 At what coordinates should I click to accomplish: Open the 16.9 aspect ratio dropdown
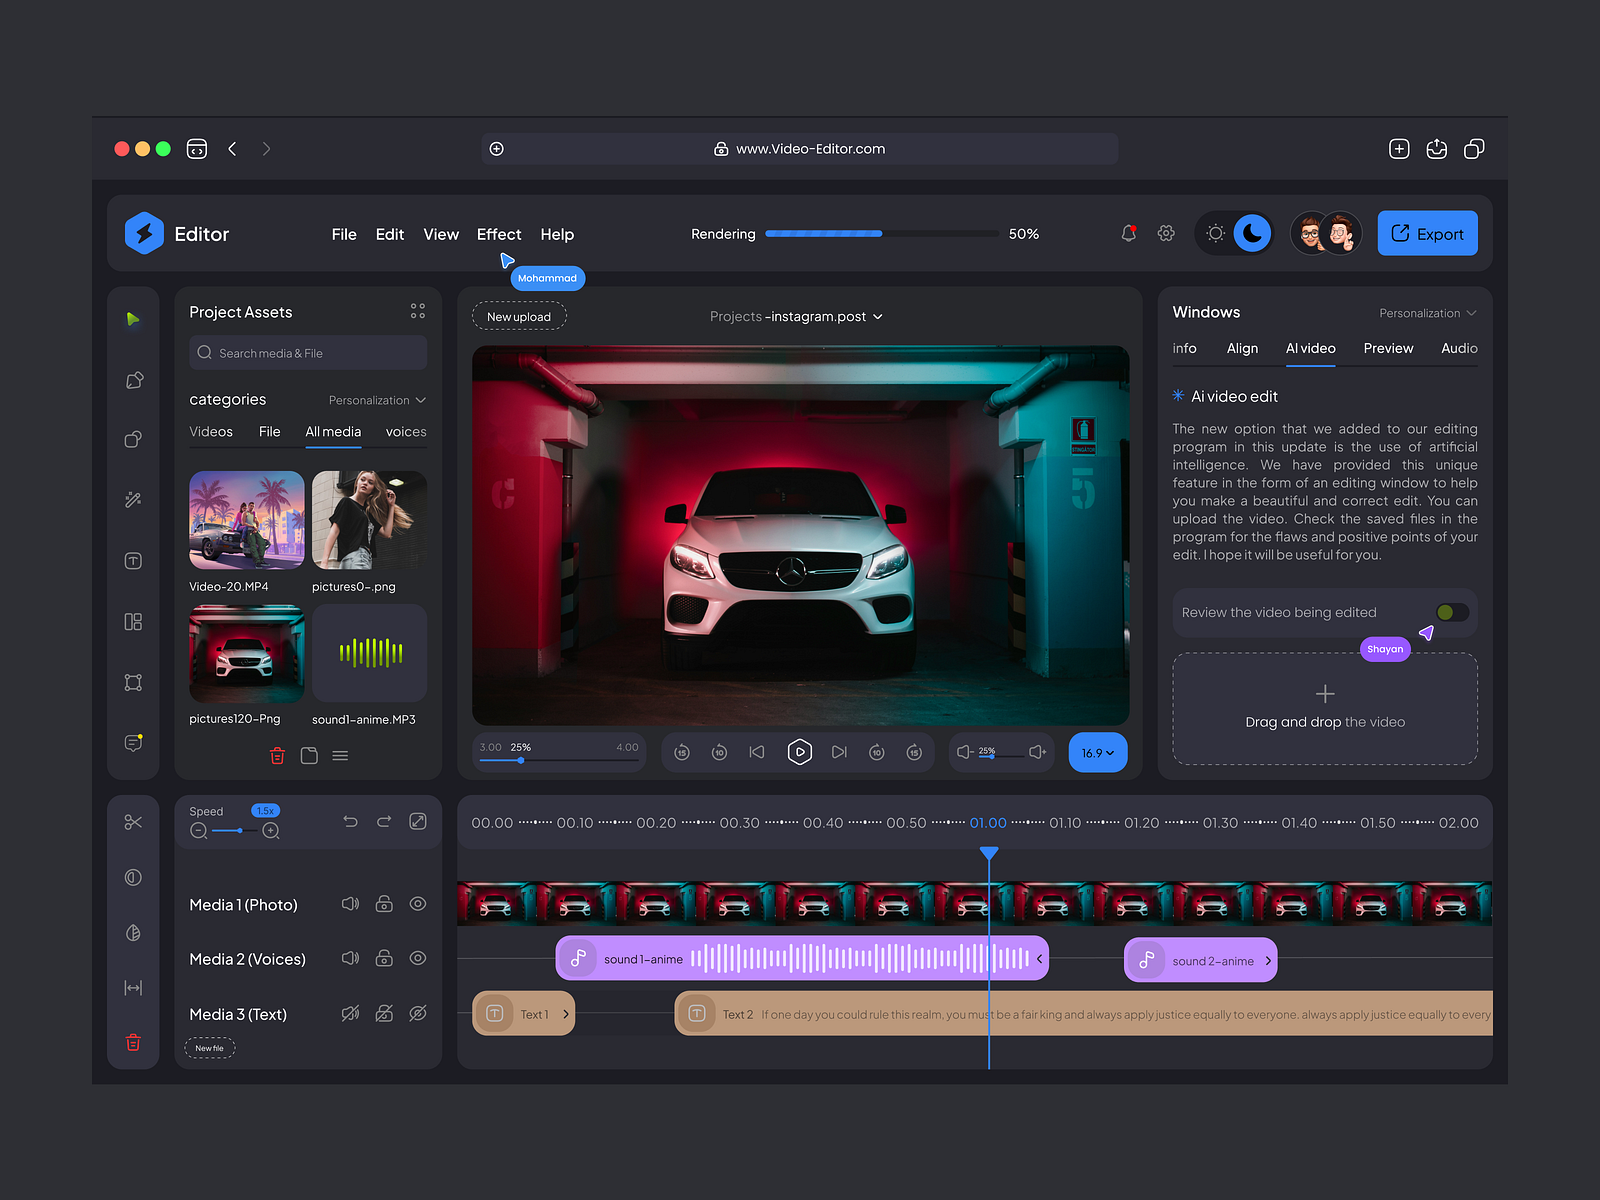(x=1097, y=752)
